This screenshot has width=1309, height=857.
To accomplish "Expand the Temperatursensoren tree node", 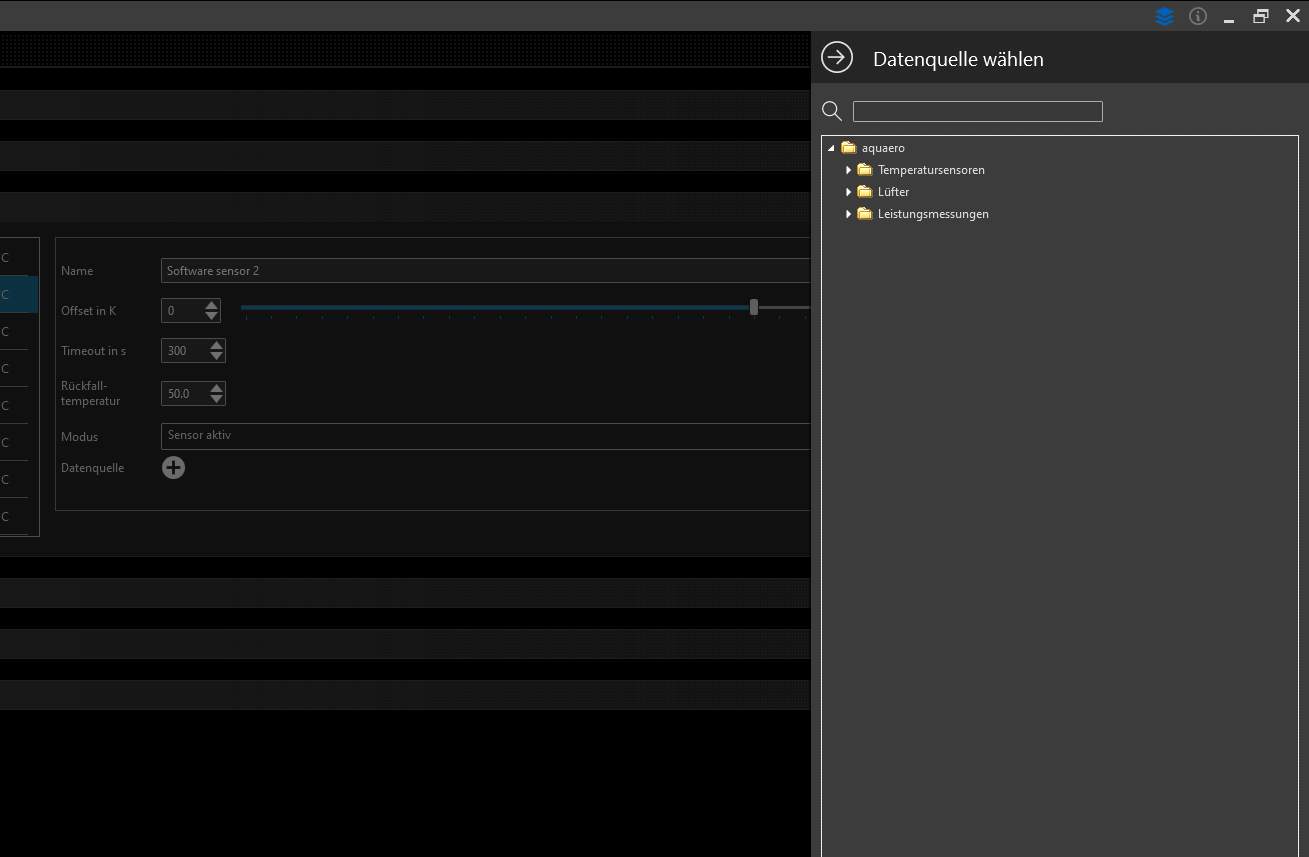I will pos(848,170).
